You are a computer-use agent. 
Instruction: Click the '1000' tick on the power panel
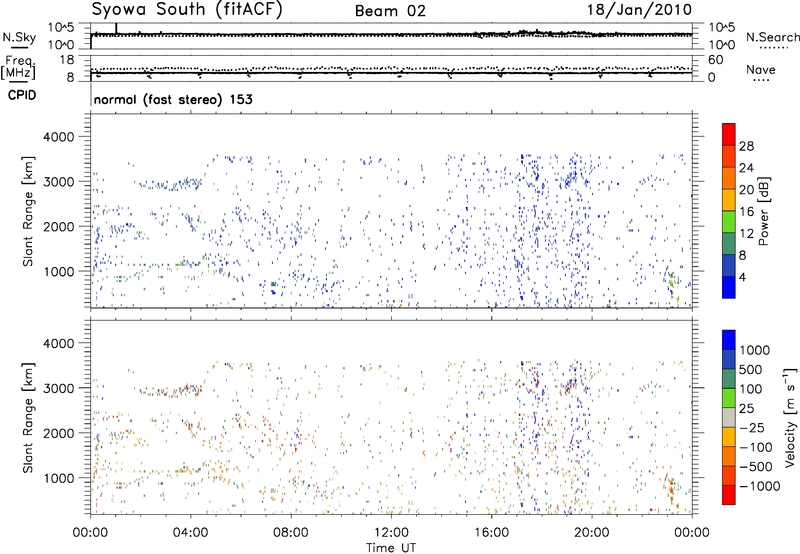[59, 271]
